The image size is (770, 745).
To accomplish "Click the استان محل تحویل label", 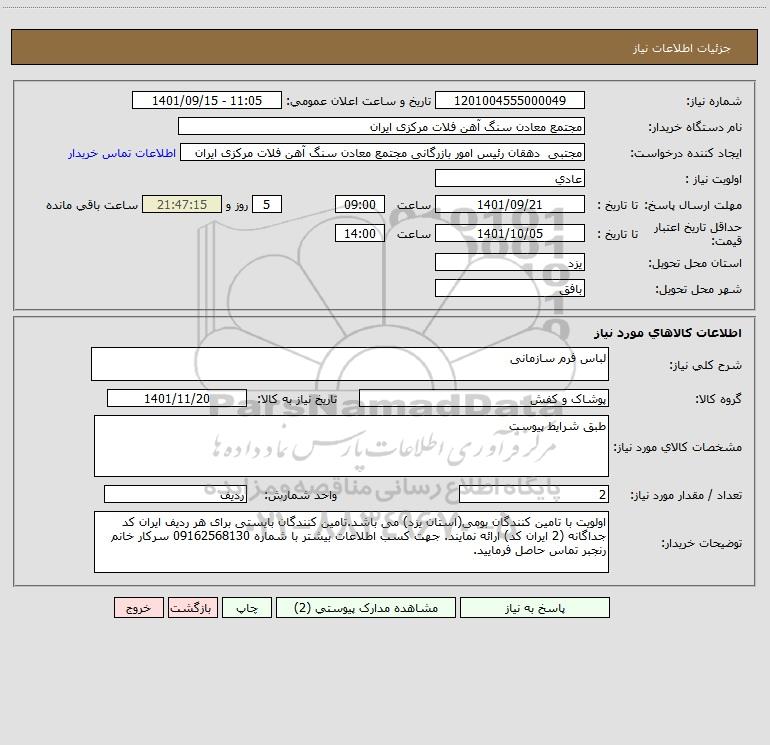I will tap(695, 264).
